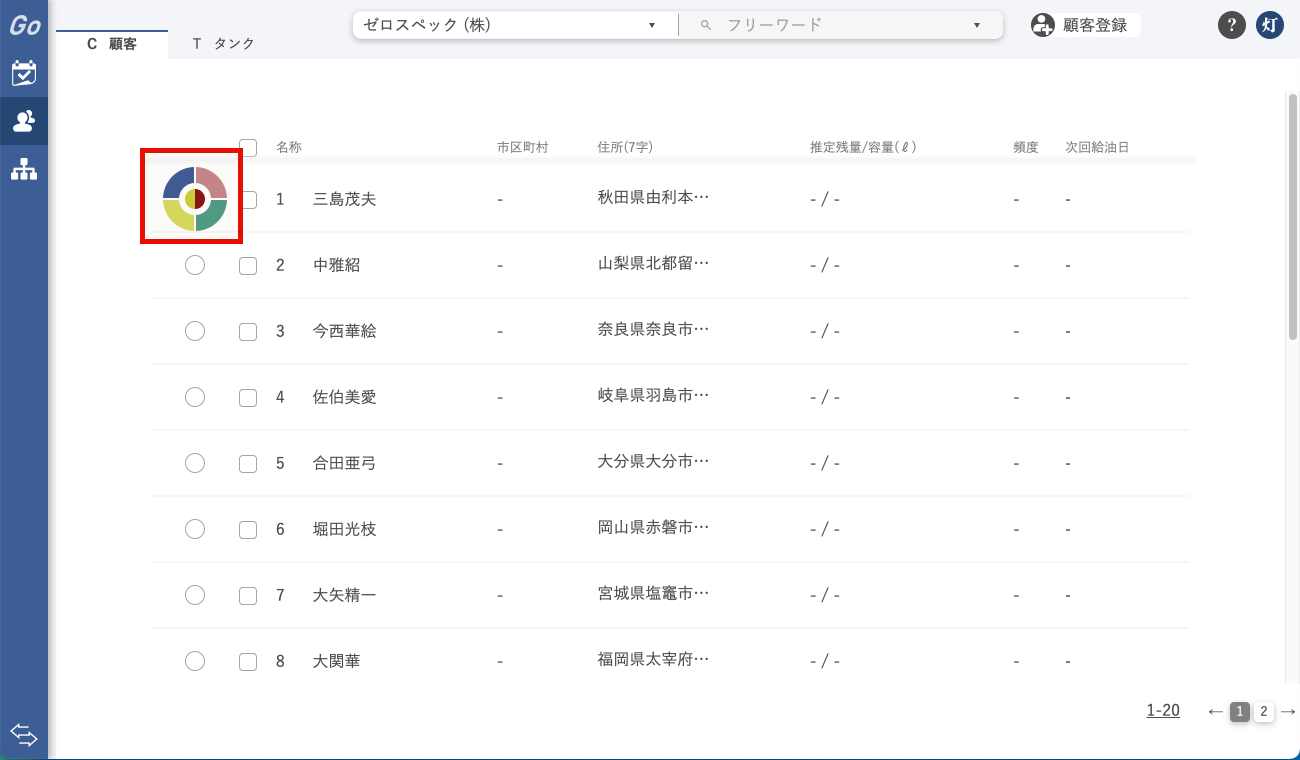Click the 顧客登録 button
This screenshot has width=1300, height=760.
tap(1086, 25)
